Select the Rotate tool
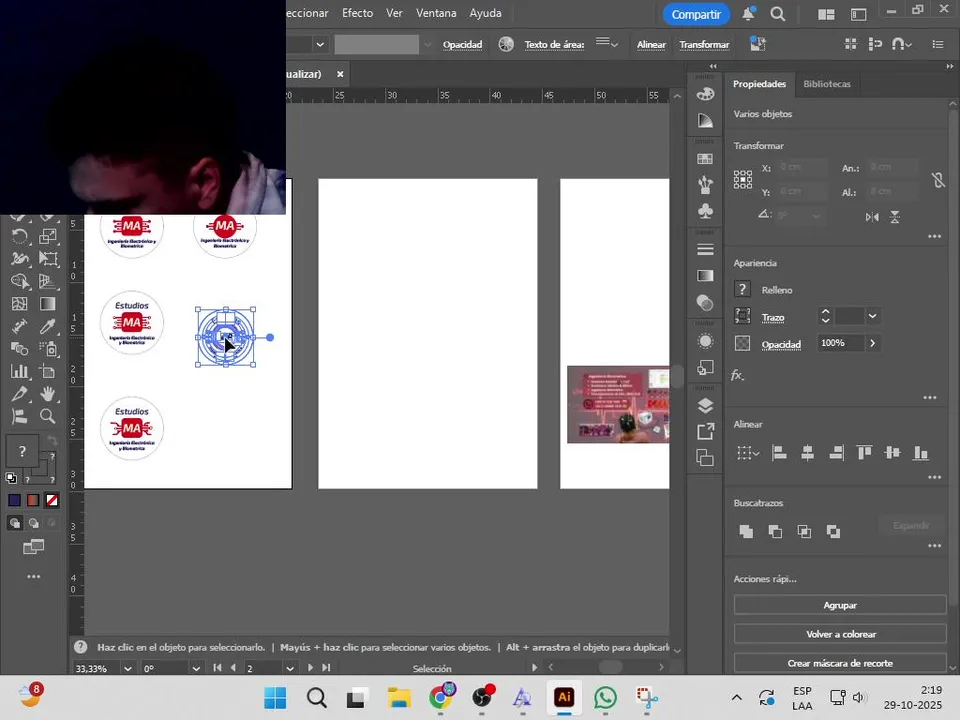Screen dimensions: 960x720 tap(20, 236)
